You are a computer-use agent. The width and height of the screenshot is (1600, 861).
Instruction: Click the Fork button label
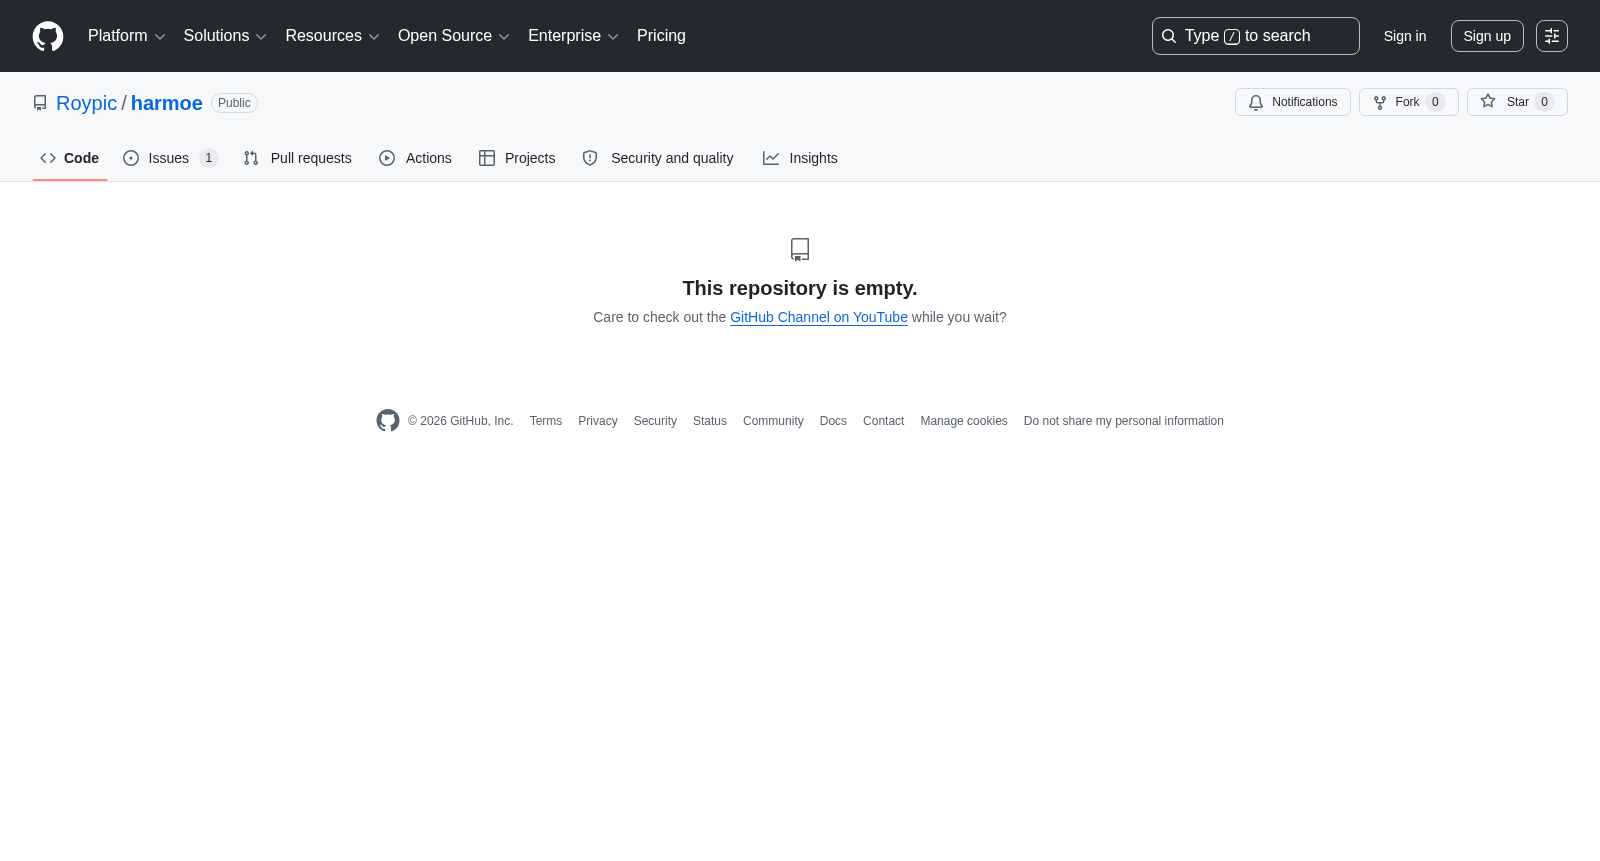click(x=1407, y=102)
